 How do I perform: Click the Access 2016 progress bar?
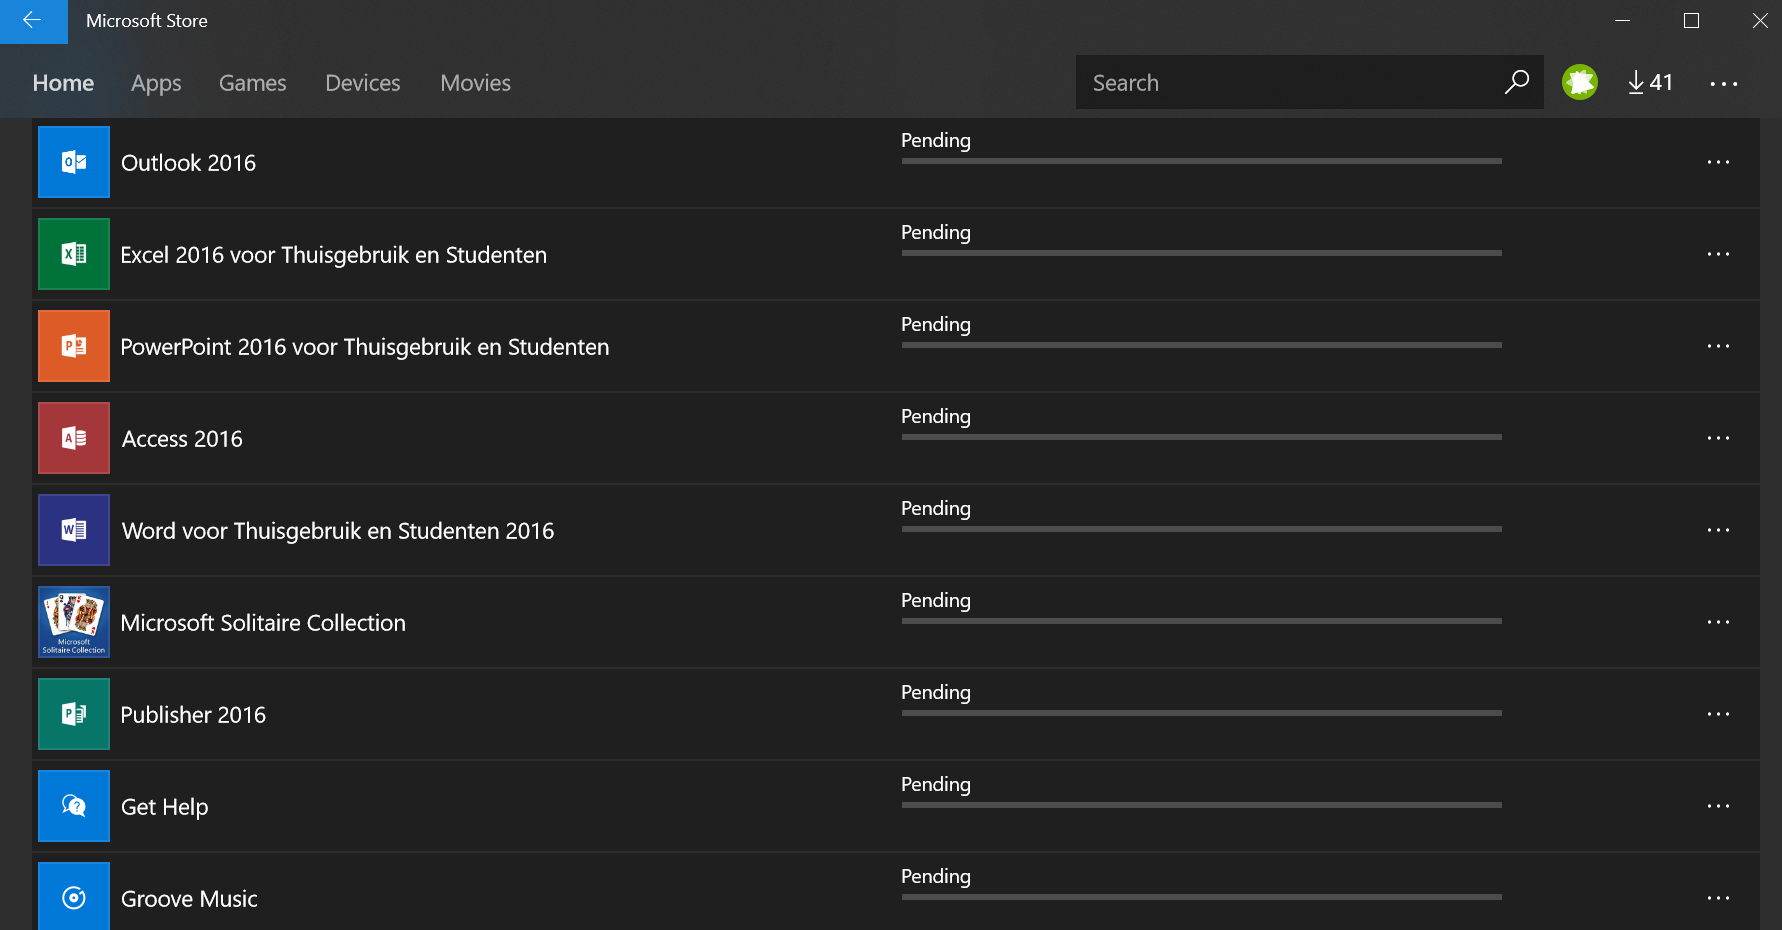click(x=1201, y=437)
